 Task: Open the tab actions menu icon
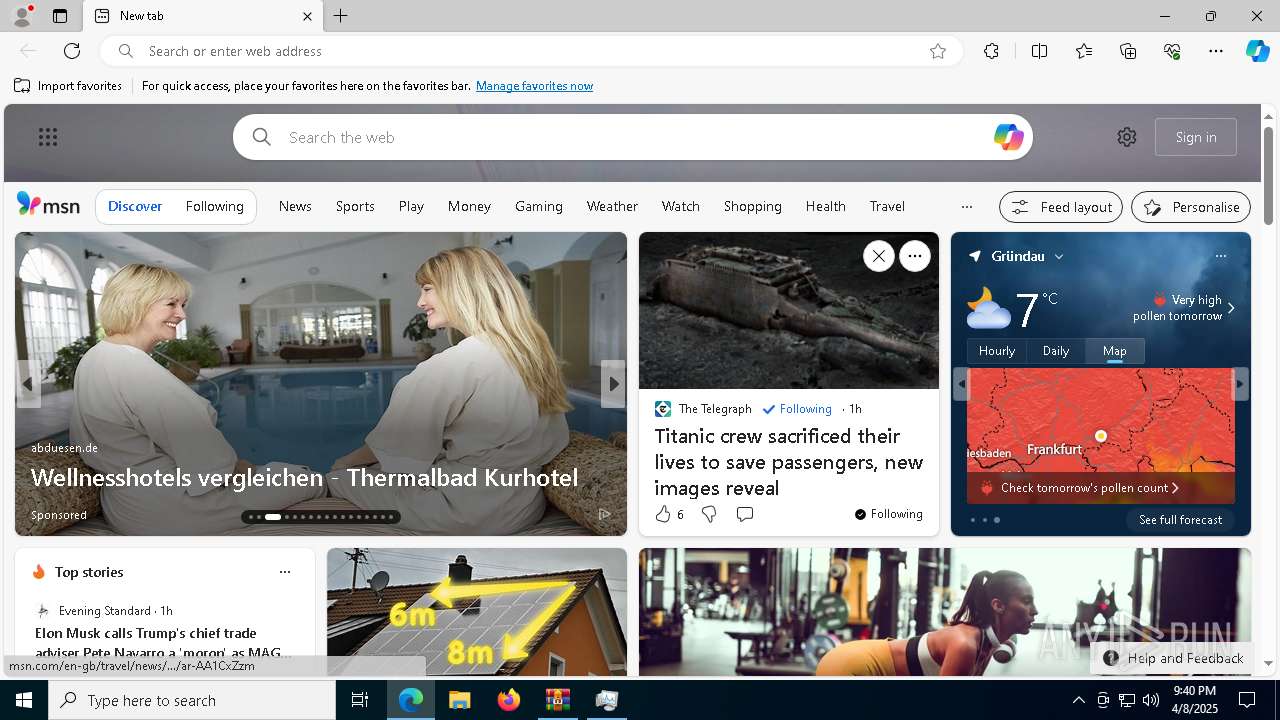pyautogui.click(x=60, y=16)
